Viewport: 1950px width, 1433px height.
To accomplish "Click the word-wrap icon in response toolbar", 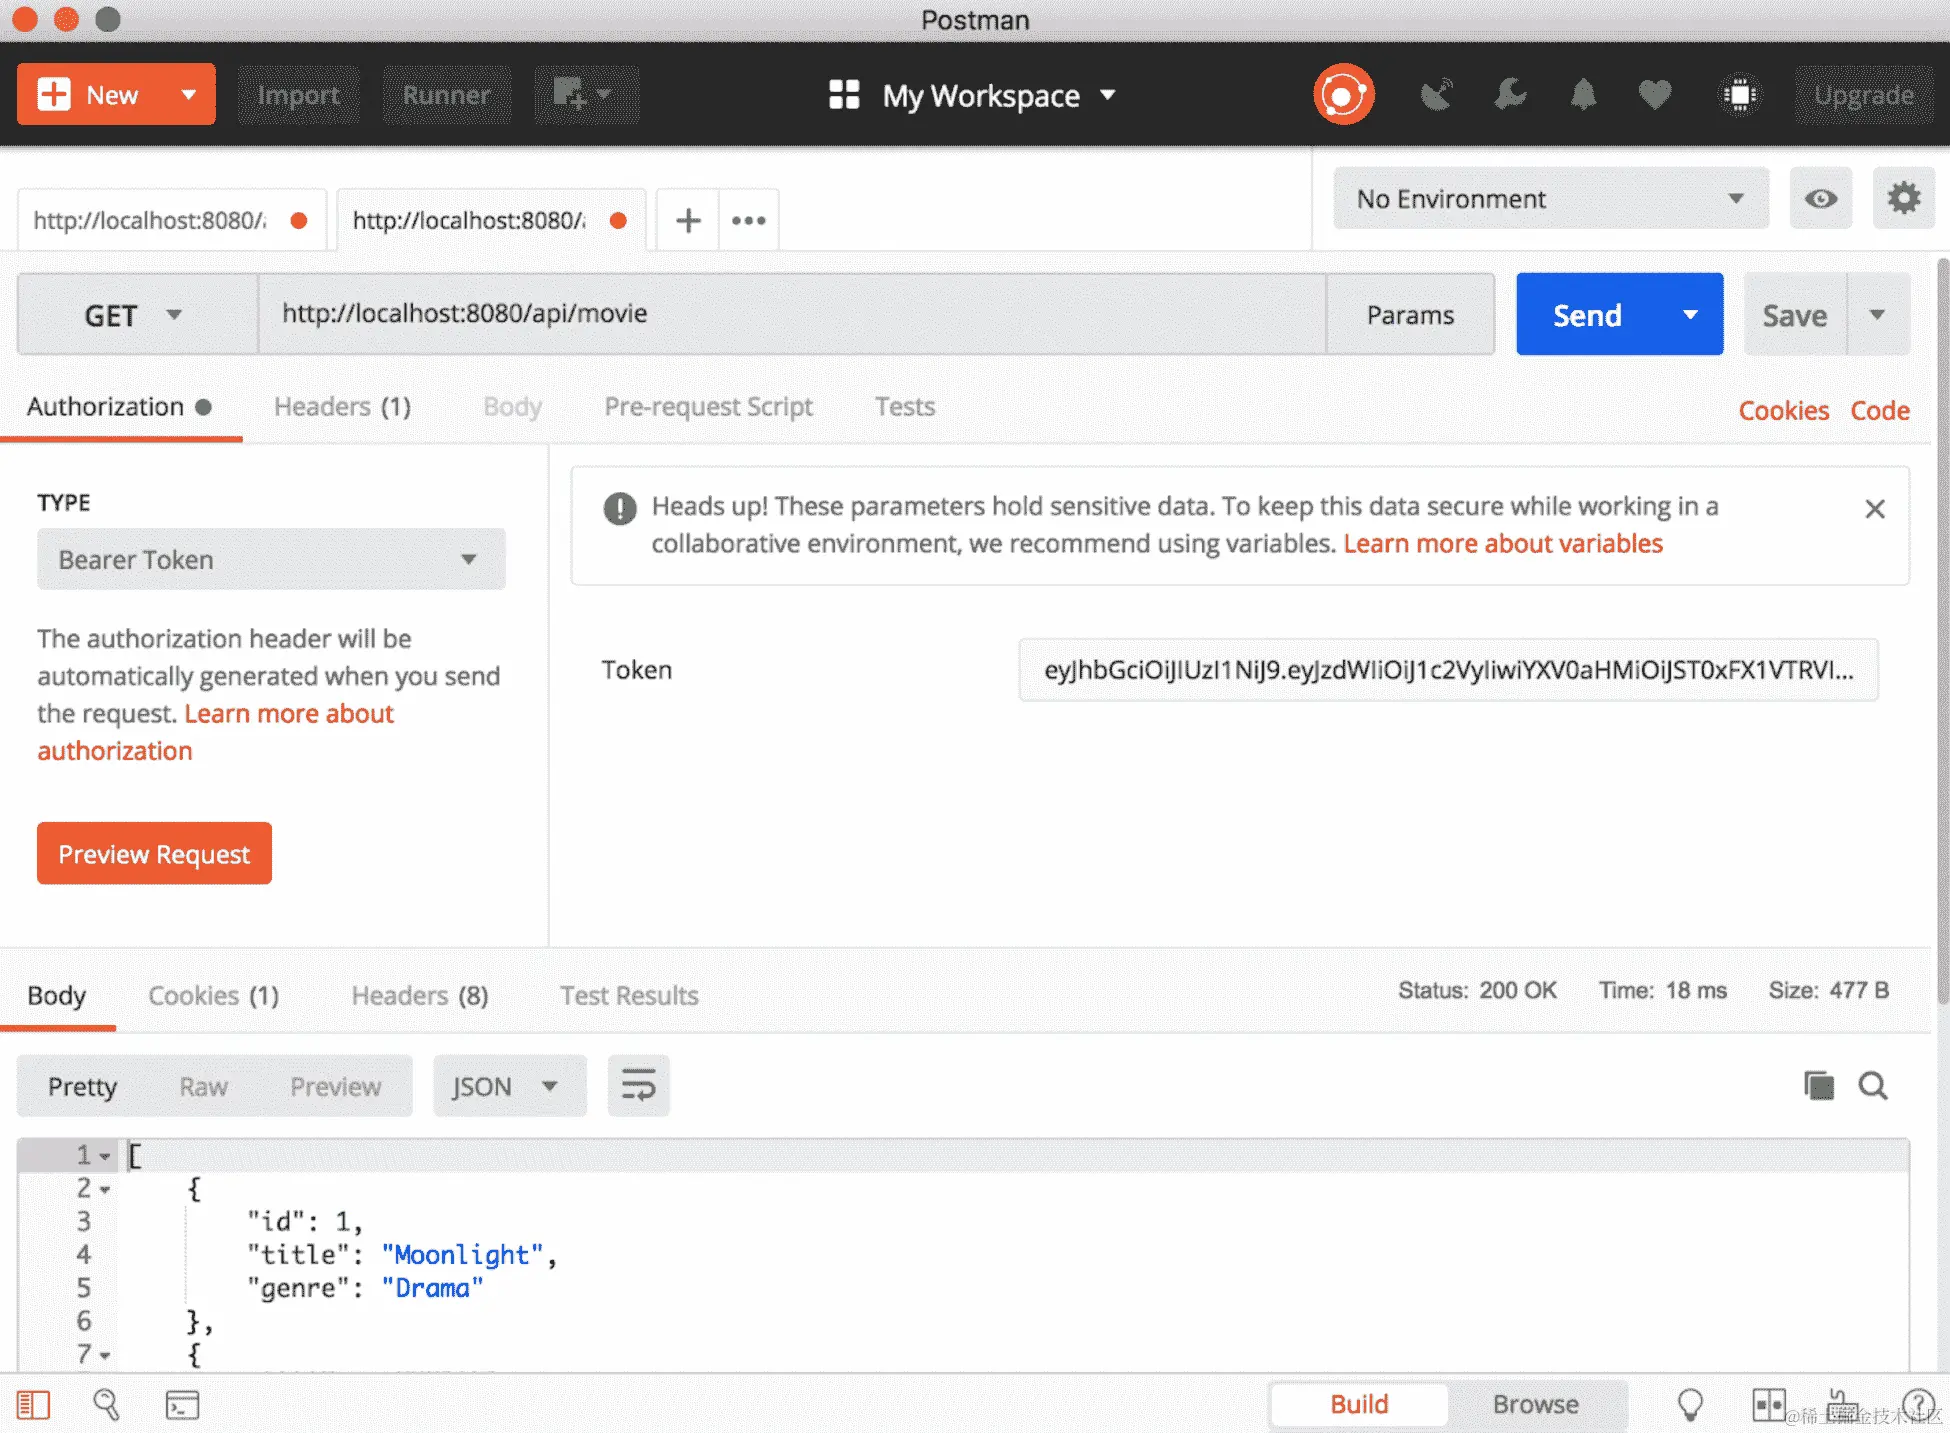I will click(638, 1085).
